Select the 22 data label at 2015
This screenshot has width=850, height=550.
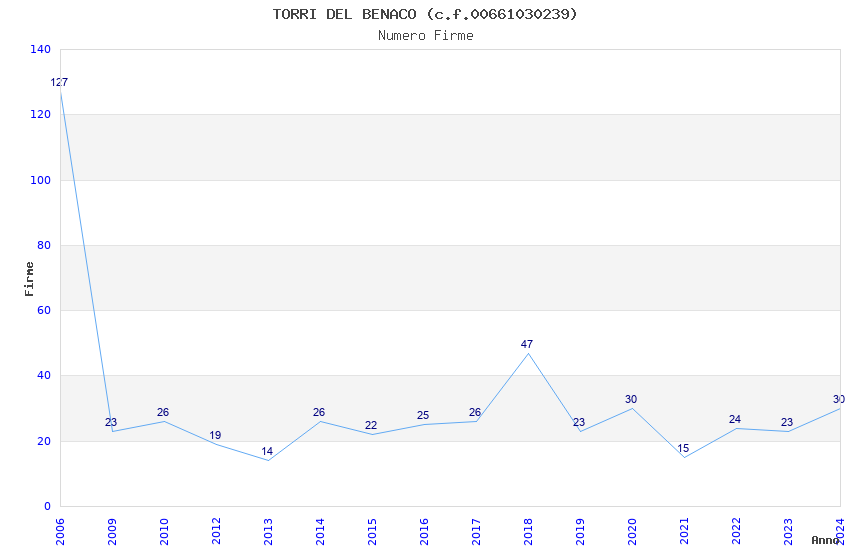[370, 425]
